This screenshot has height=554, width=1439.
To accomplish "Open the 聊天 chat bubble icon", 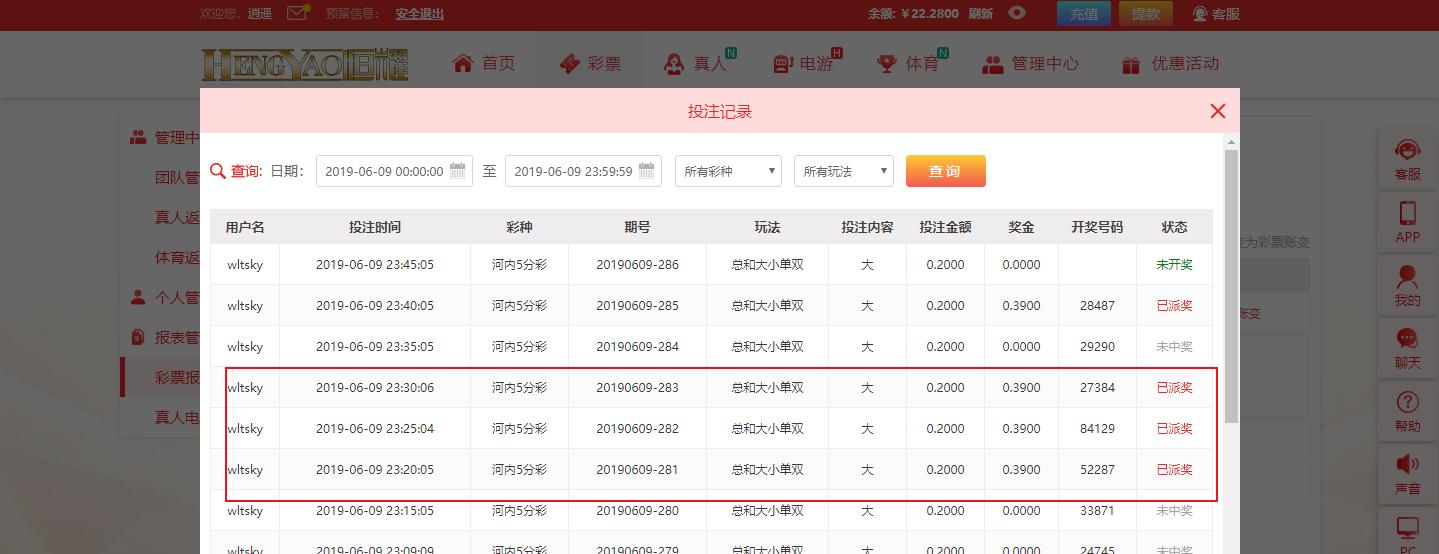I will point(1407,341).
